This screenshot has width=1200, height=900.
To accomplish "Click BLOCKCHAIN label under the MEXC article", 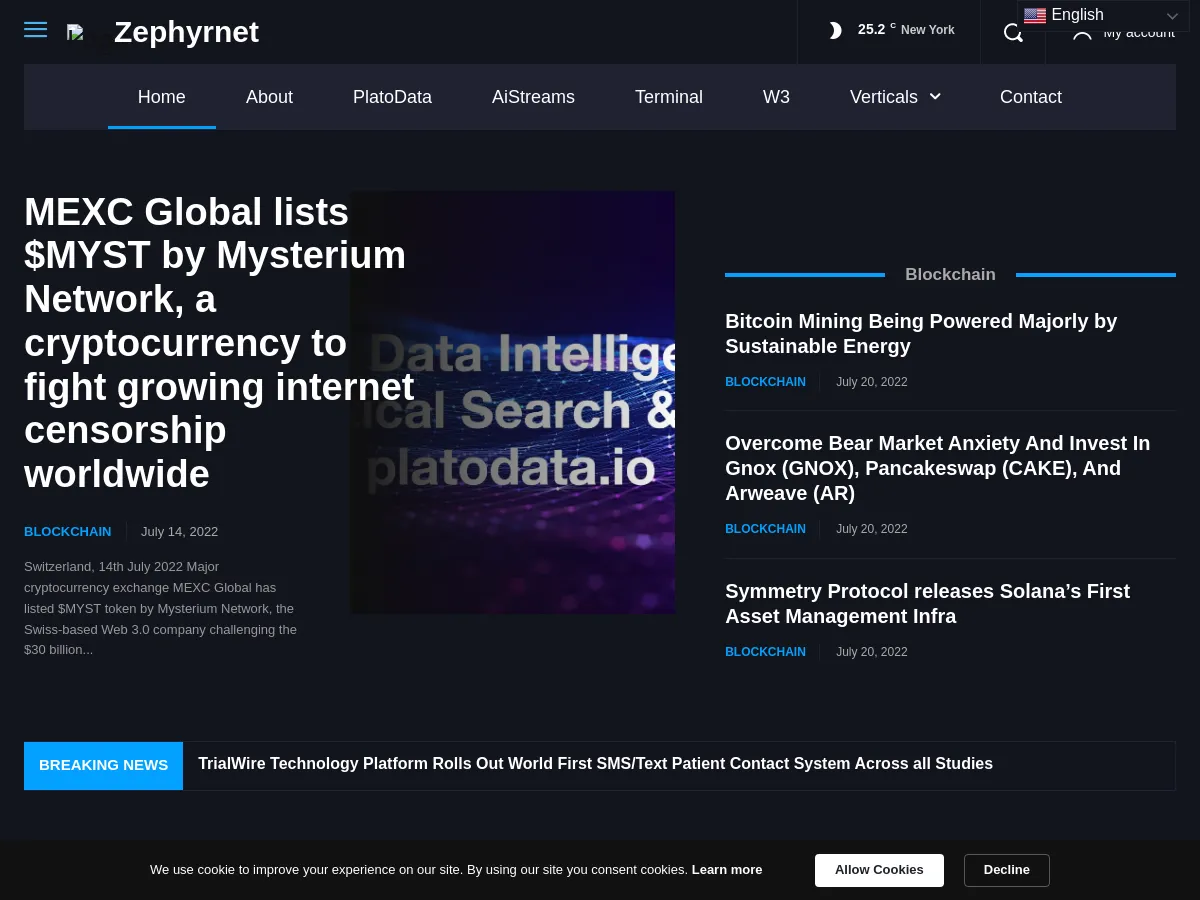I will point(67,531).
